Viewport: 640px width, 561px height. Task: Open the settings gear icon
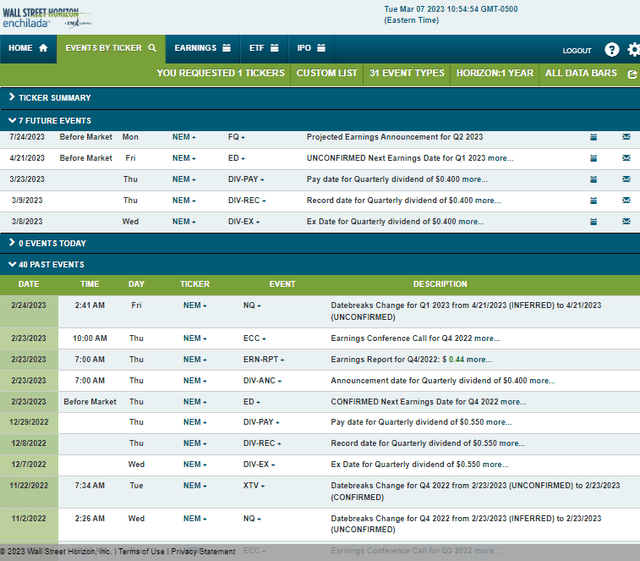coord(634,49)
